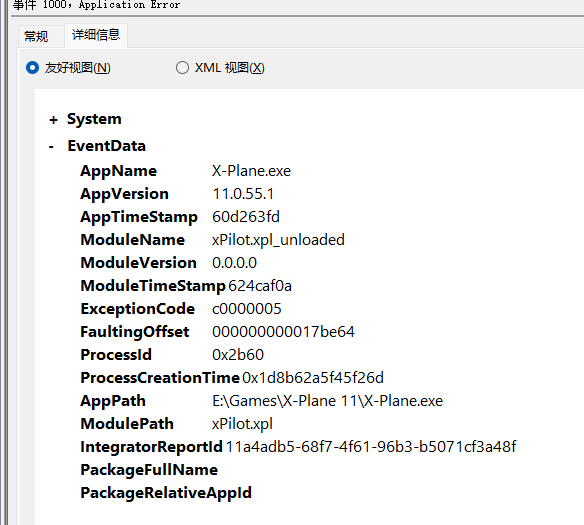Click the AppVersion label
Image resolution: width=584 pixels, height=525 pixels.
click(124, 195)
